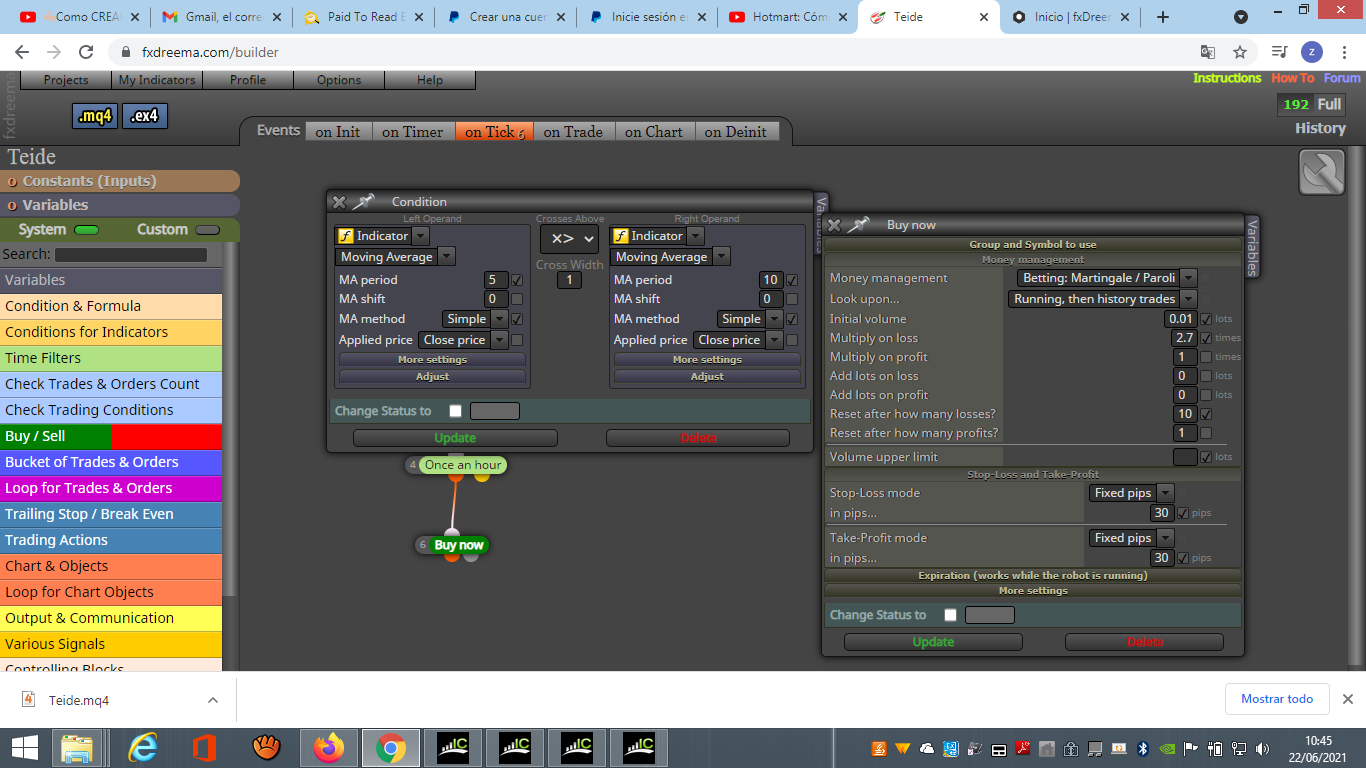Select the Once an hour block

coord(462,465)
